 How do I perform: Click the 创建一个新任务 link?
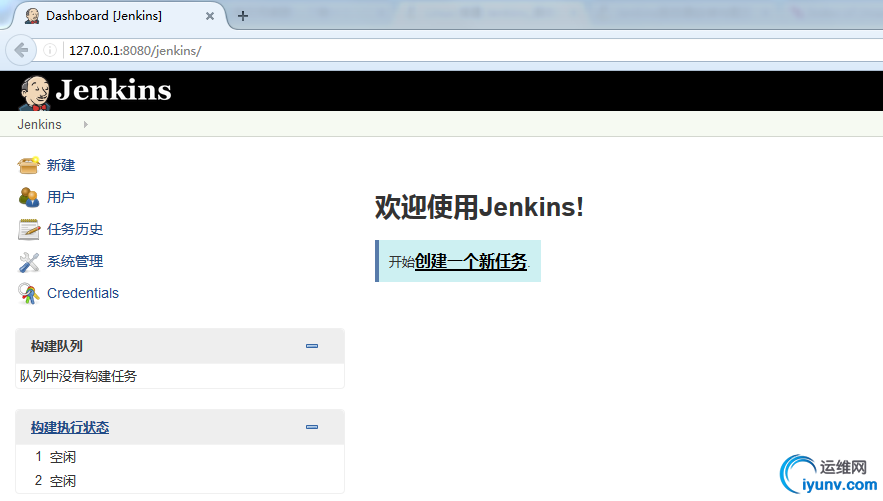pos(471,261)
